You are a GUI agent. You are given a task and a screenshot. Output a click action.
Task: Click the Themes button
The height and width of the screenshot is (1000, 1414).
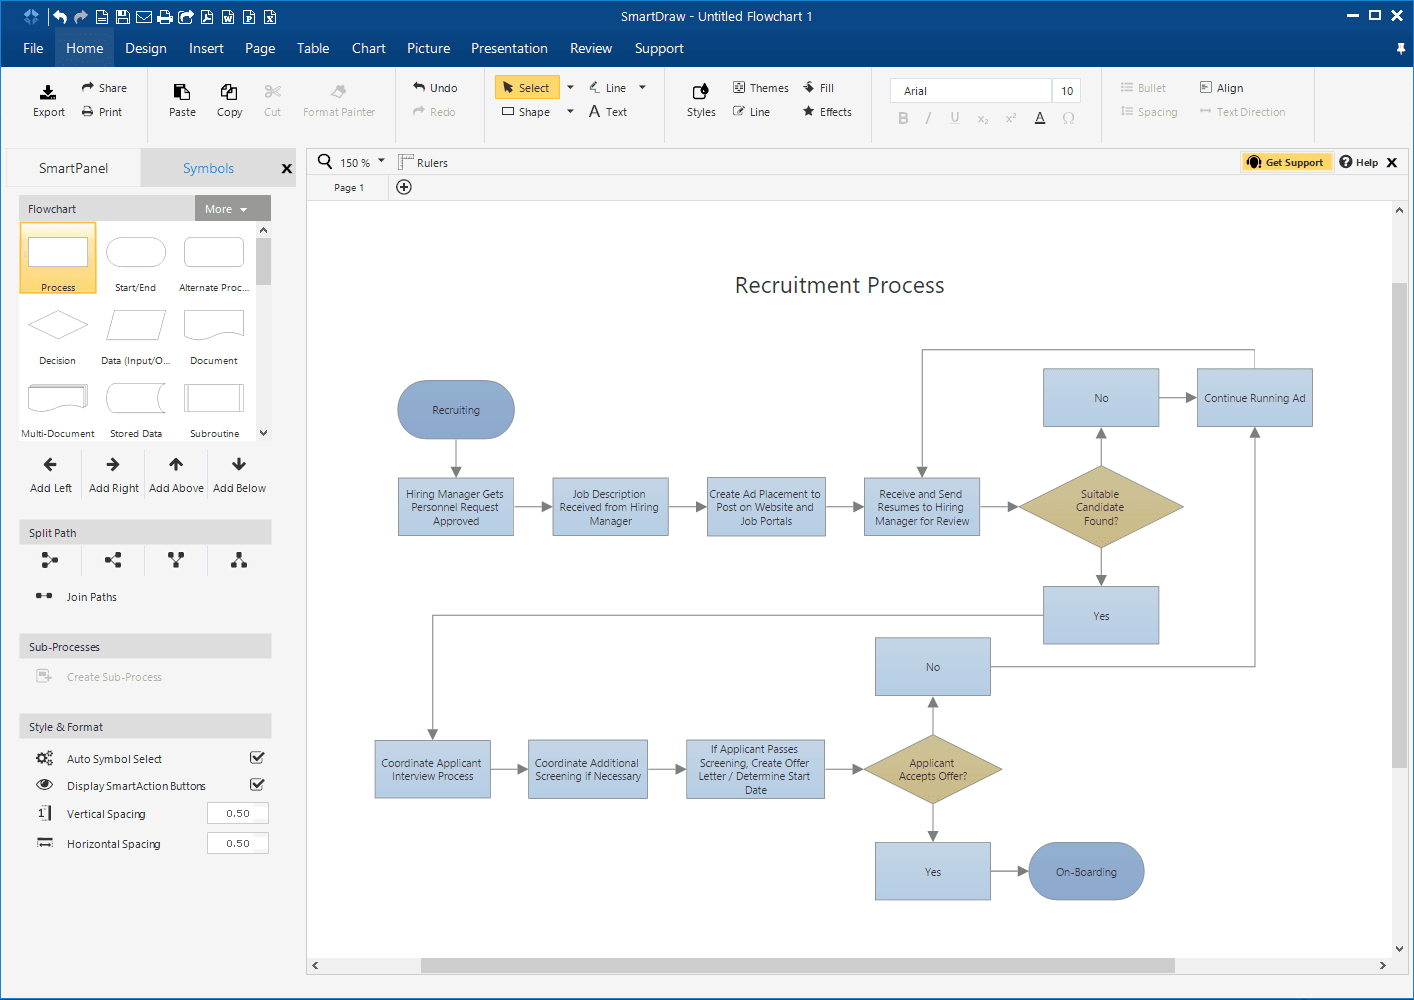(x=760, y=88)
